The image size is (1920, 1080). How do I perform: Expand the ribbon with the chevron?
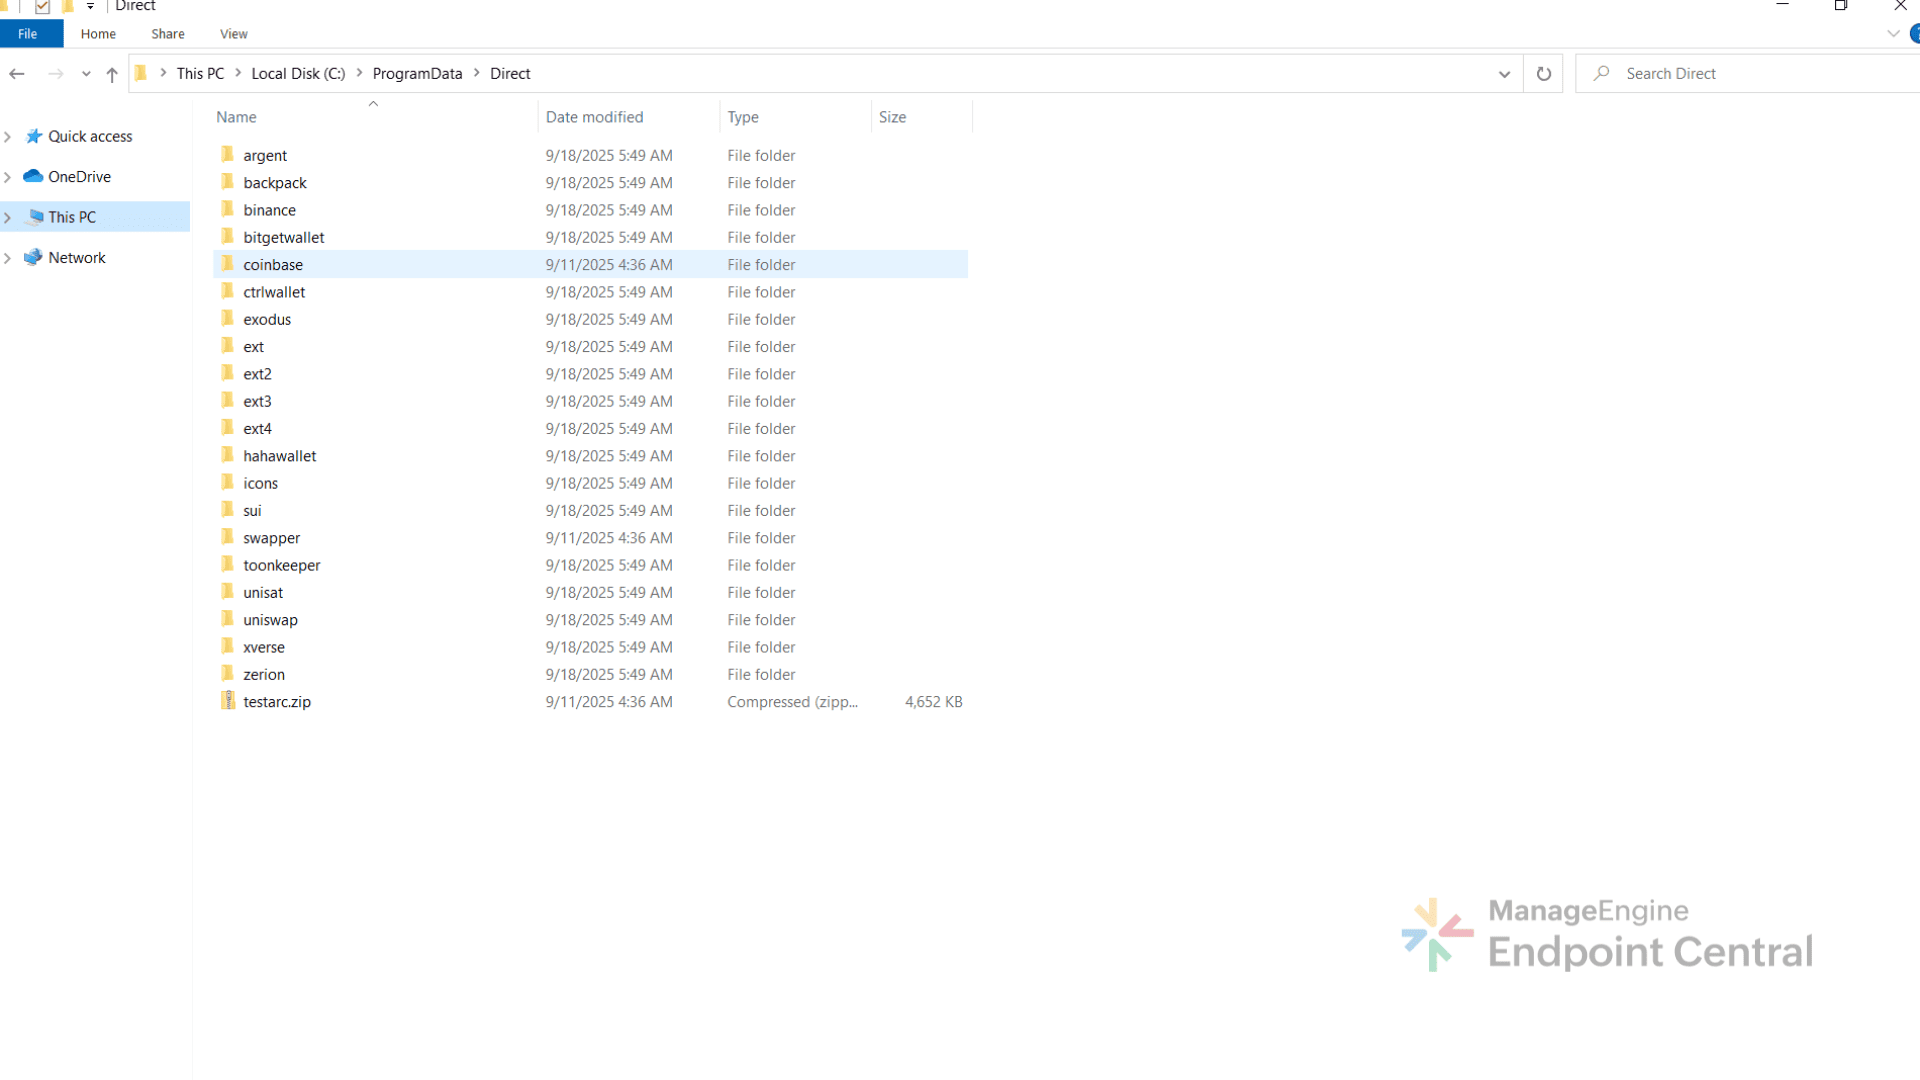click(x=1892, y=34)
